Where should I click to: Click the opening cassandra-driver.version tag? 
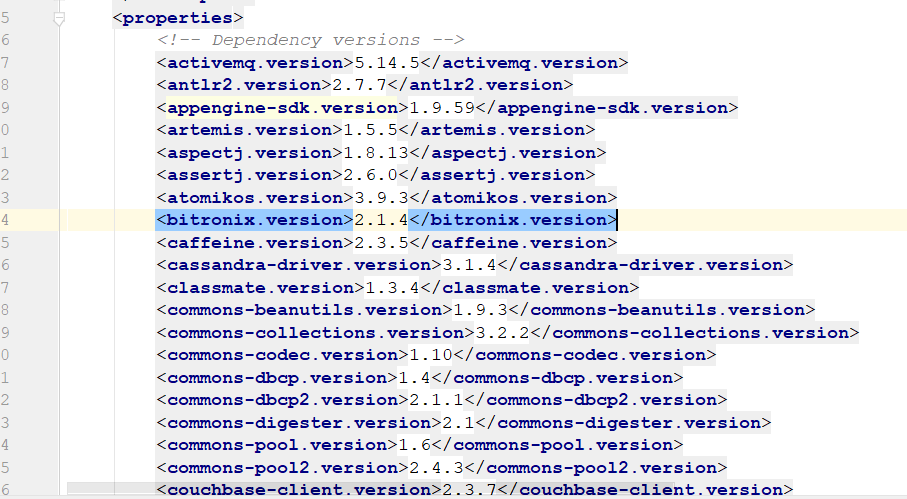[299, 265]
